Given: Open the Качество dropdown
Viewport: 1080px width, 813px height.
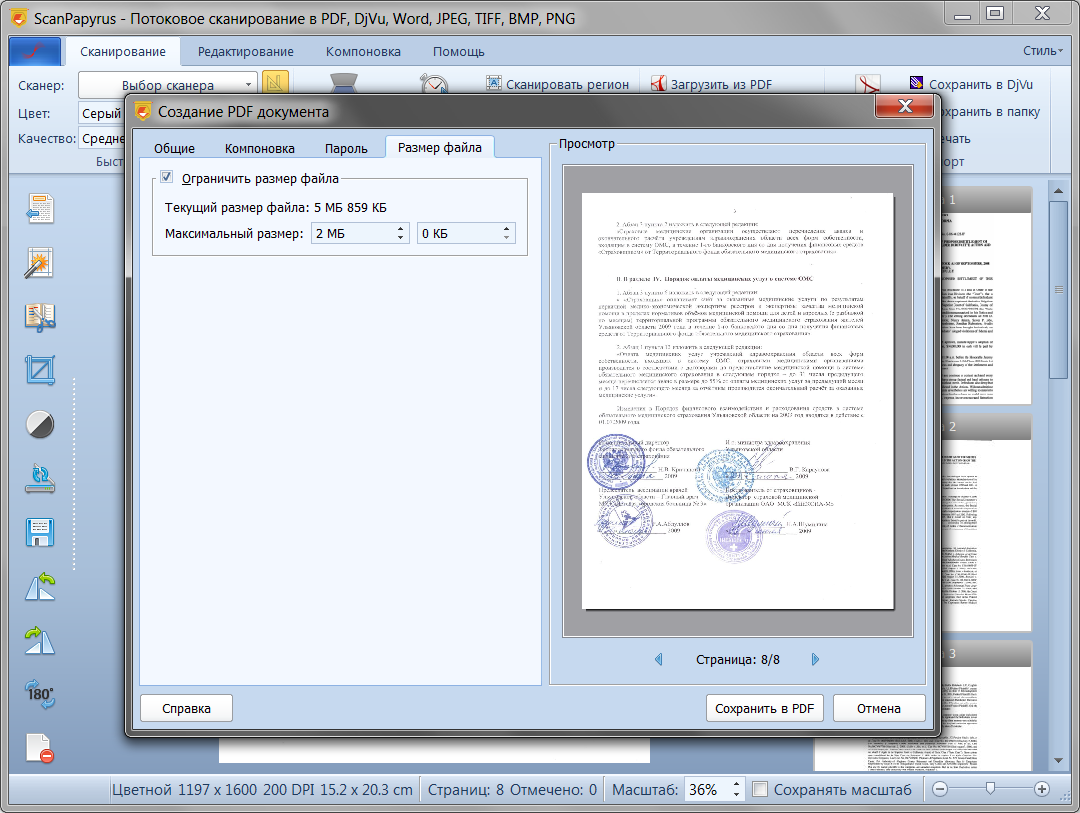Looking at the screenshot, I should (x=102, y=138).
